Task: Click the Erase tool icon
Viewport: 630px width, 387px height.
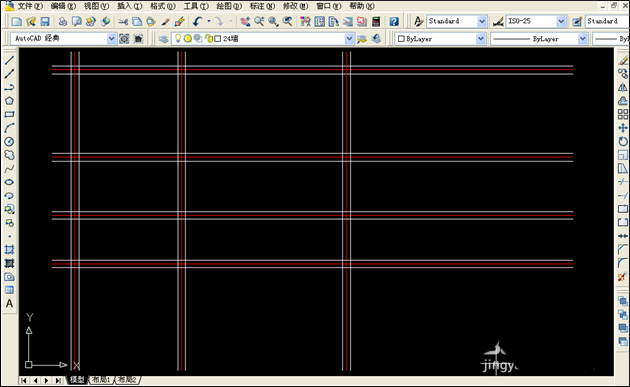Action: (x=623, y=60)
